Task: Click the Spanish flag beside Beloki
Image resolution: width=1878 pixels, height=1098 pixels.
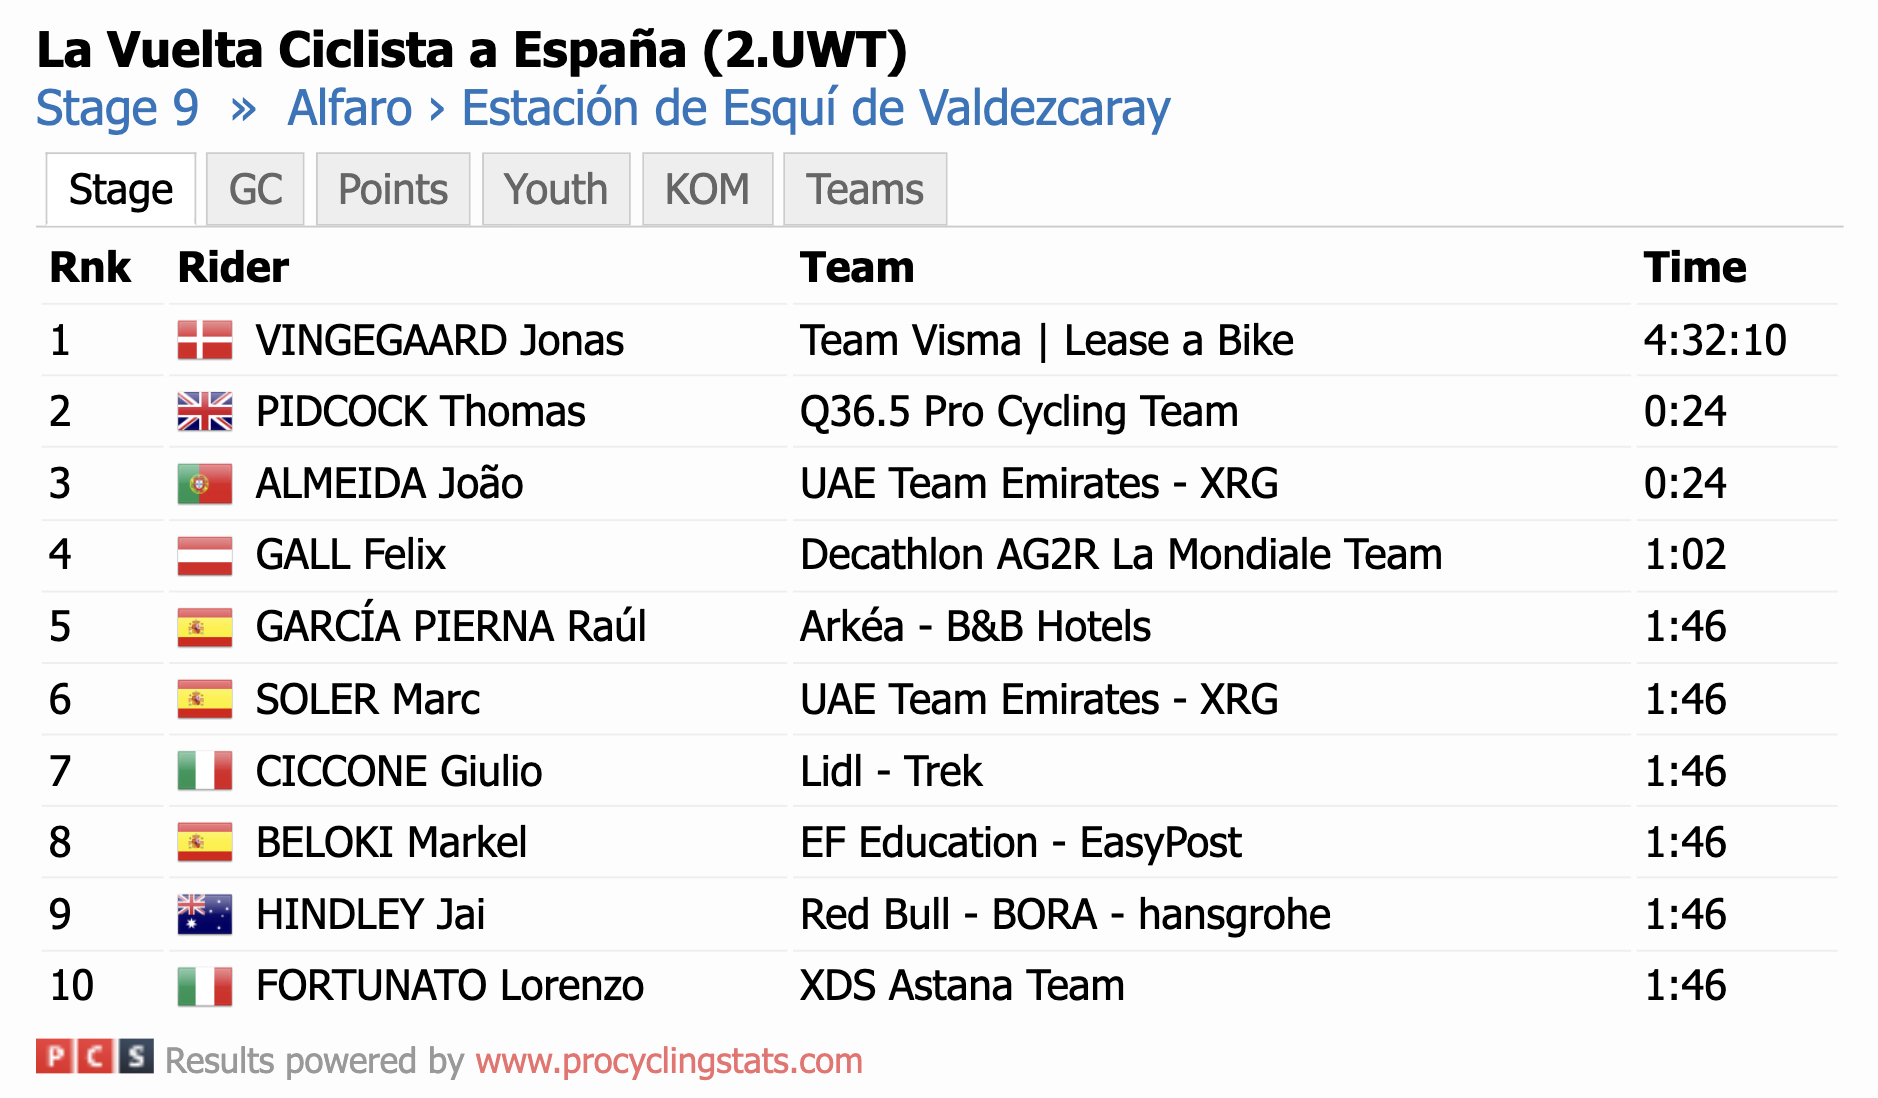Action: pos(204,842)
